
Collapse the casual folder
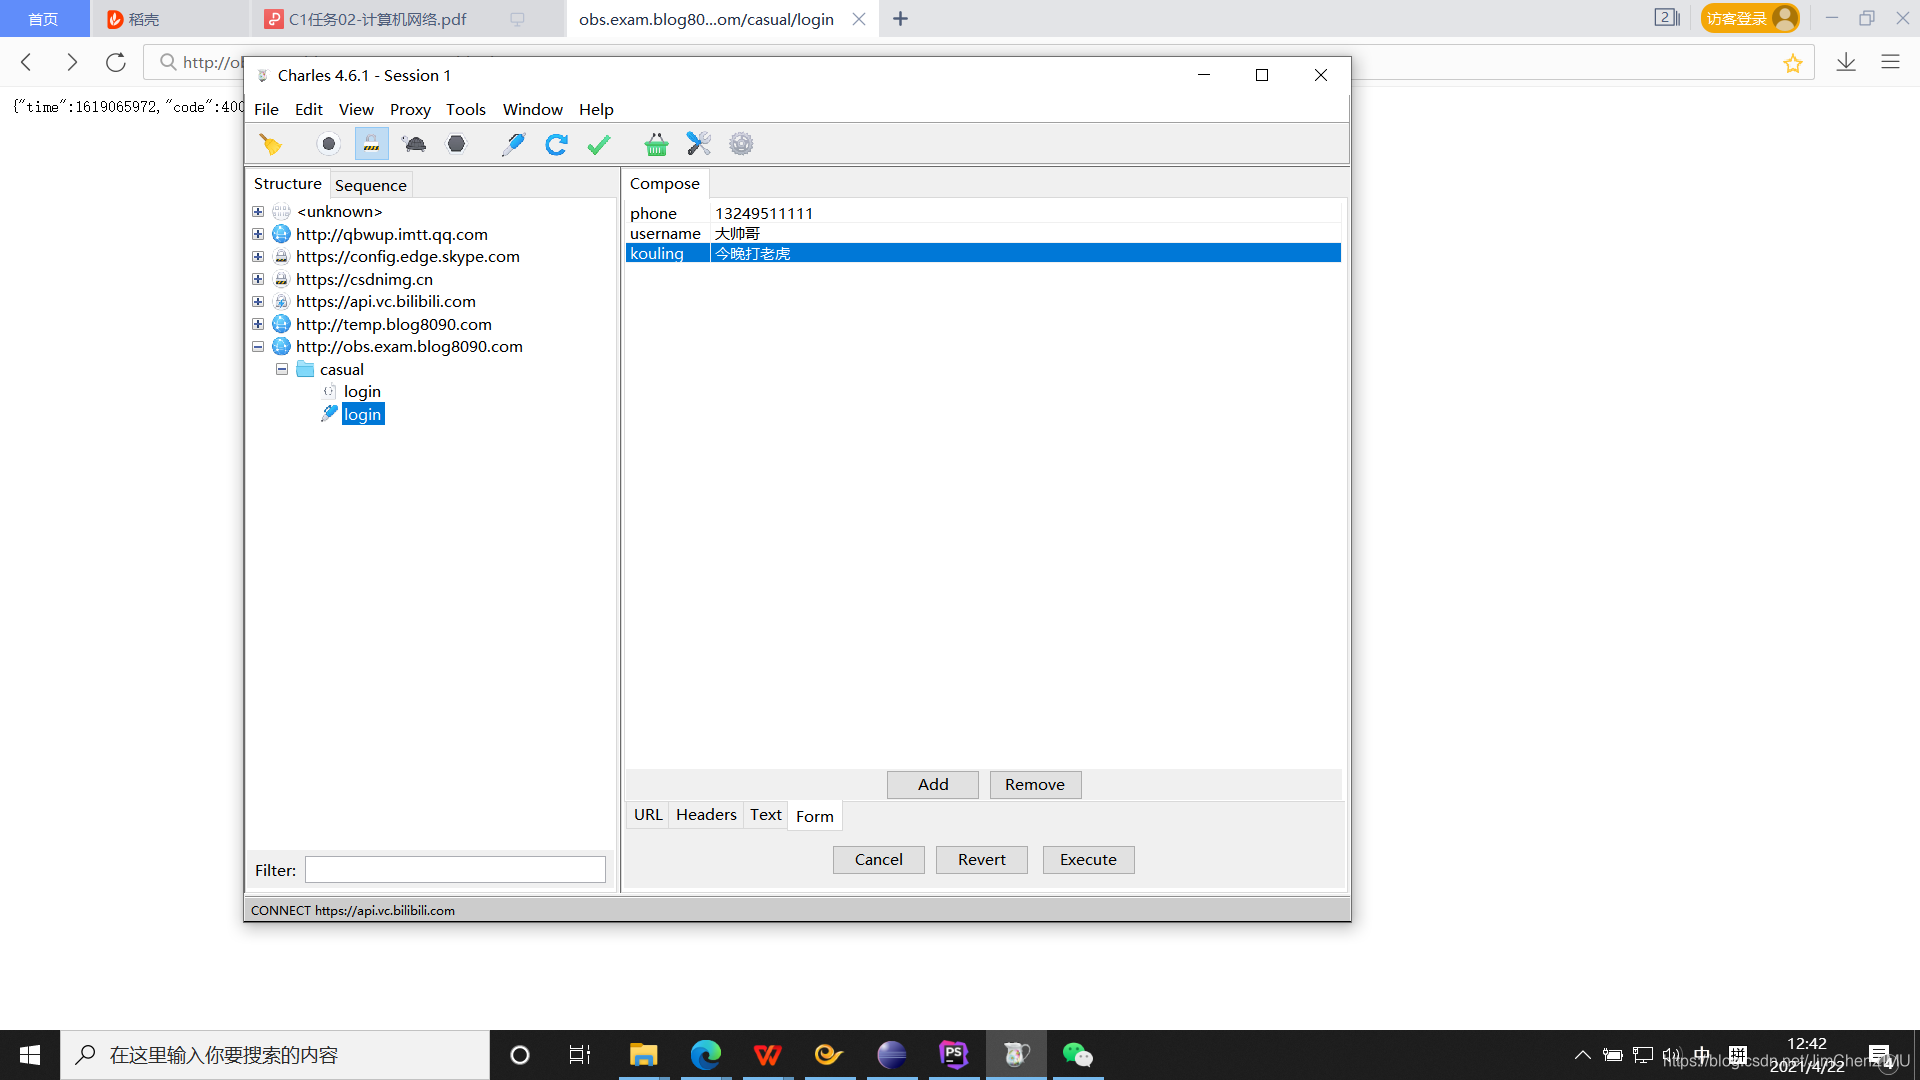[282, 369]
